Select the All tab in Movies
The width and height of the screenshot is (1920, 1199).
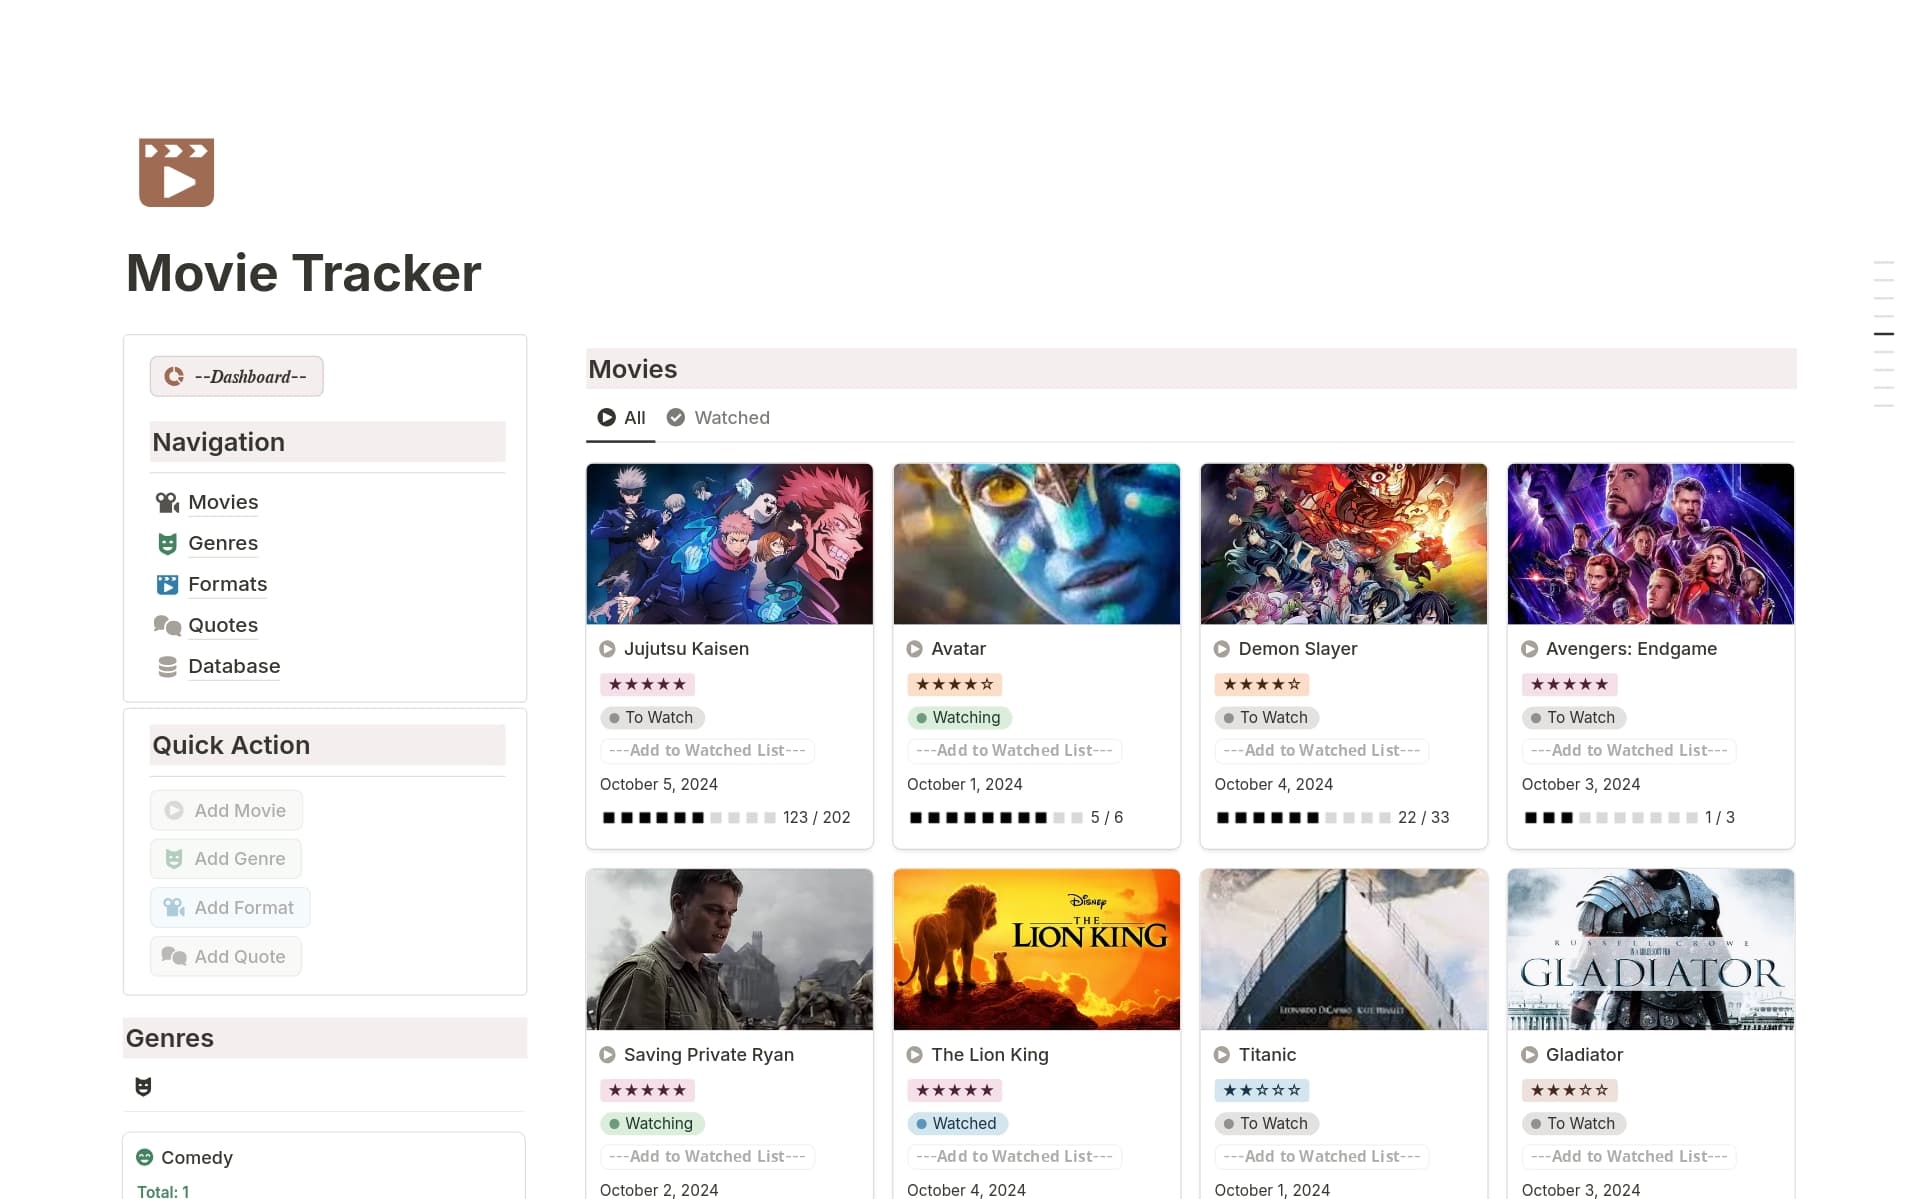tap(622, 418)
